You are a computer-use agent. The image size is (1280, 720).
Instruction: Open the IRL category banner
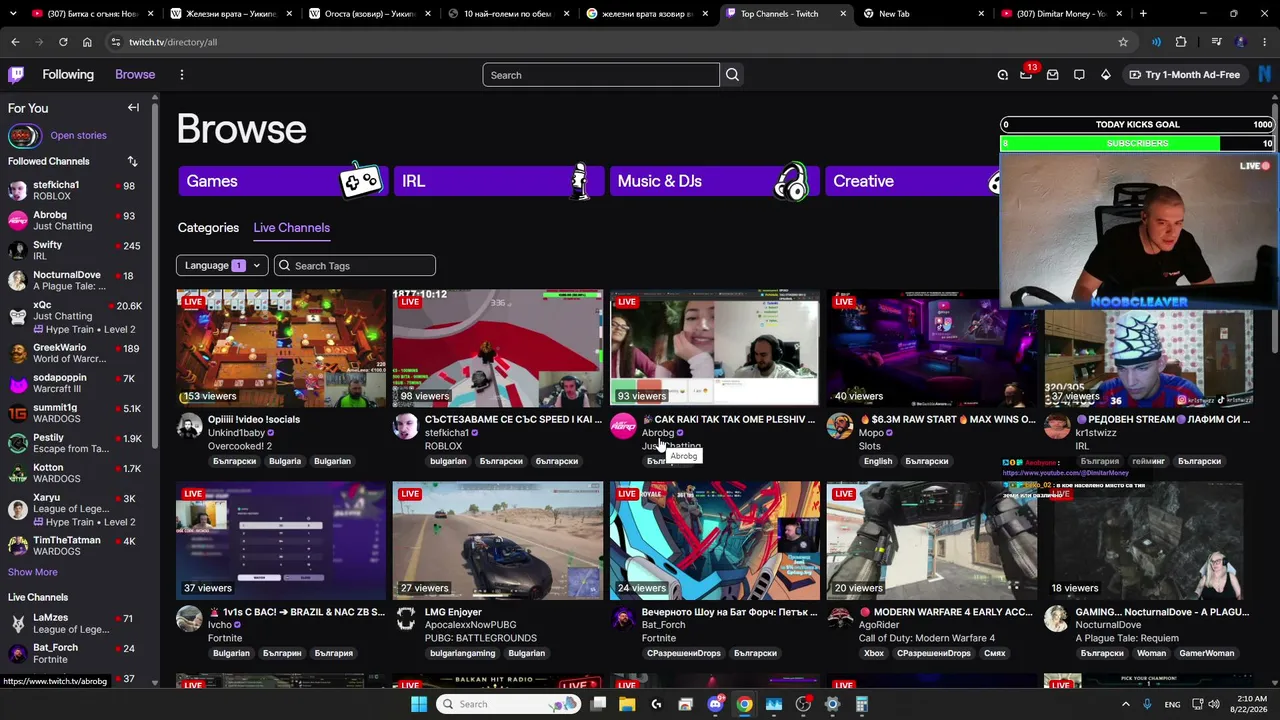click(x=499, y=181)
